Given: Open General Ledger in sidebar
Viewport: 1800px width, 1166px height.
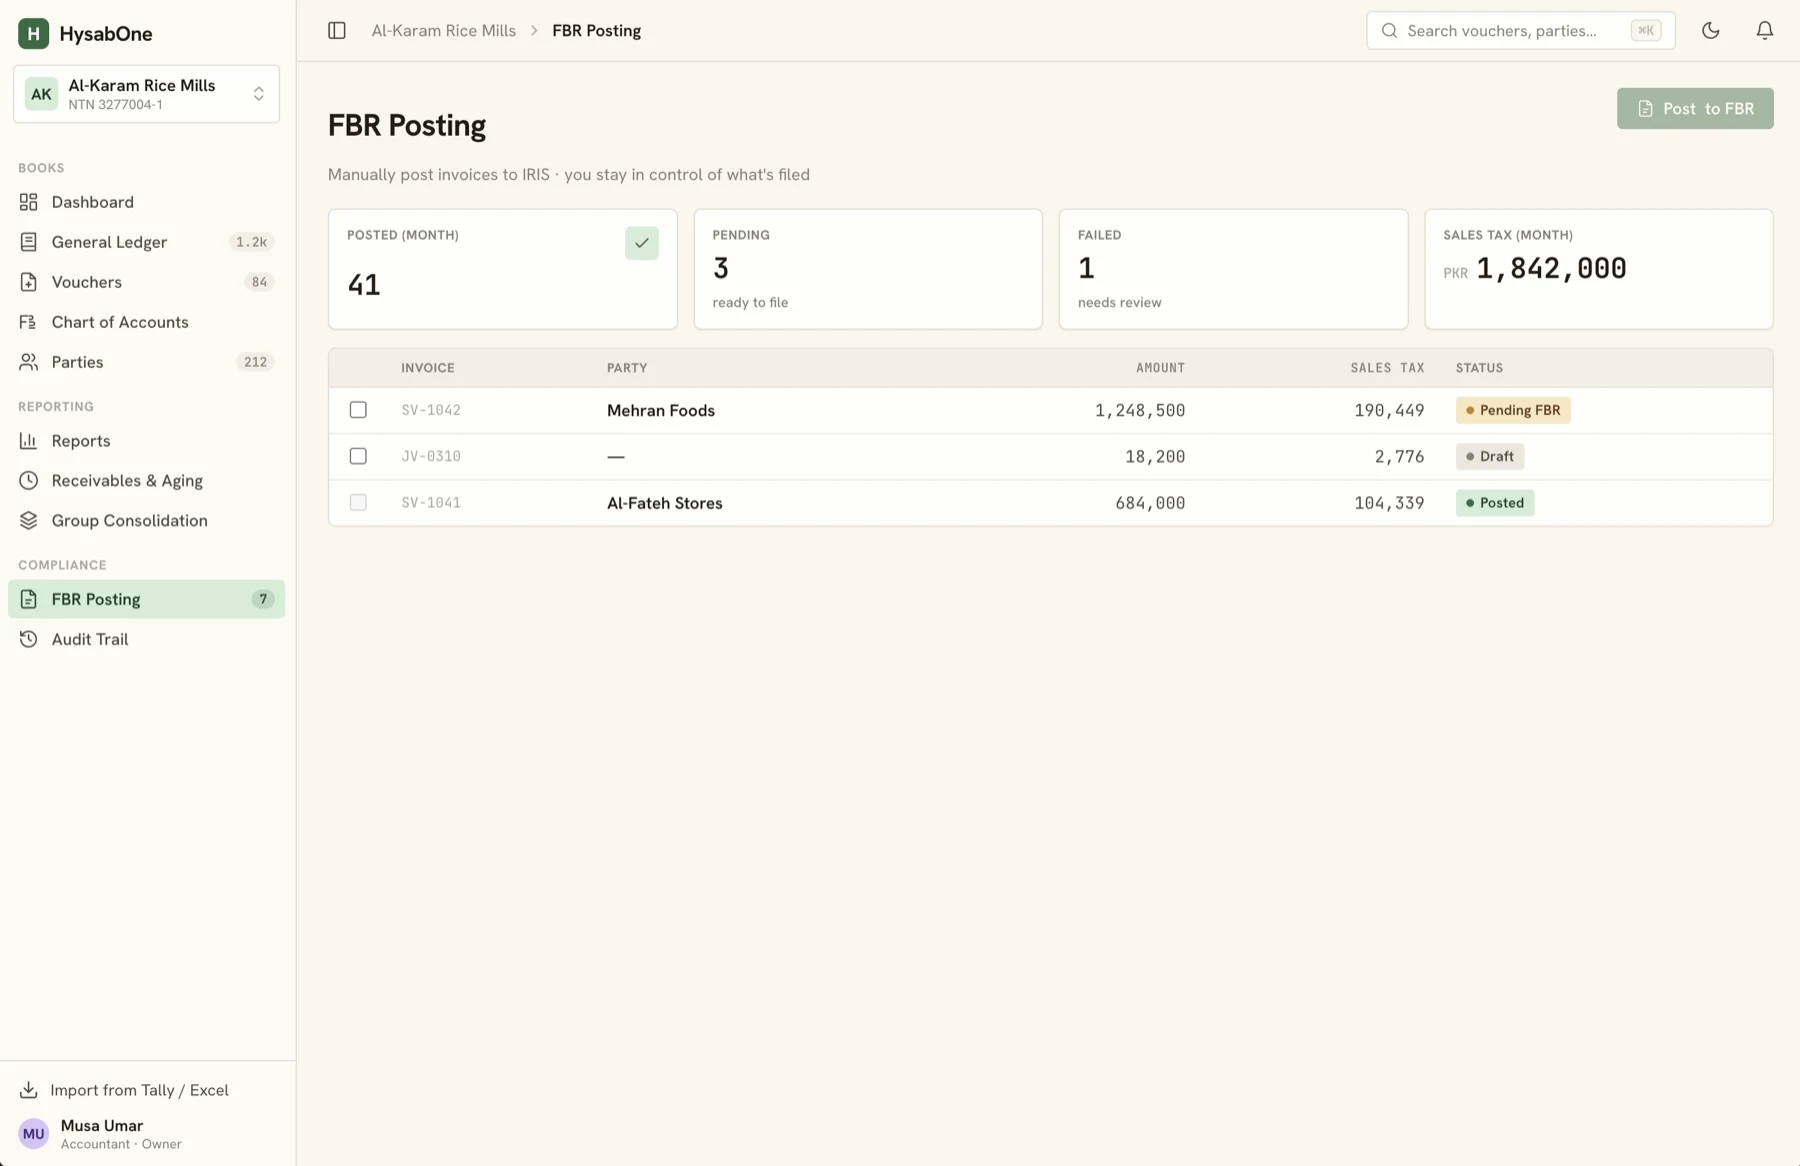Looking at the screenshot, I should [x=146, y=242].
